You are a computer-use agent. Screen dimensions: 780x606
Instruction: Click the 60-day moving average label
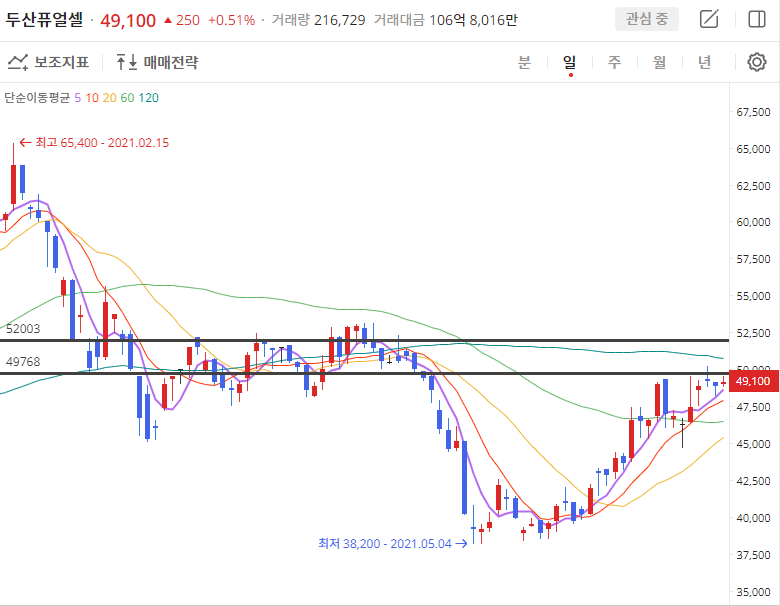pos(127,98)
